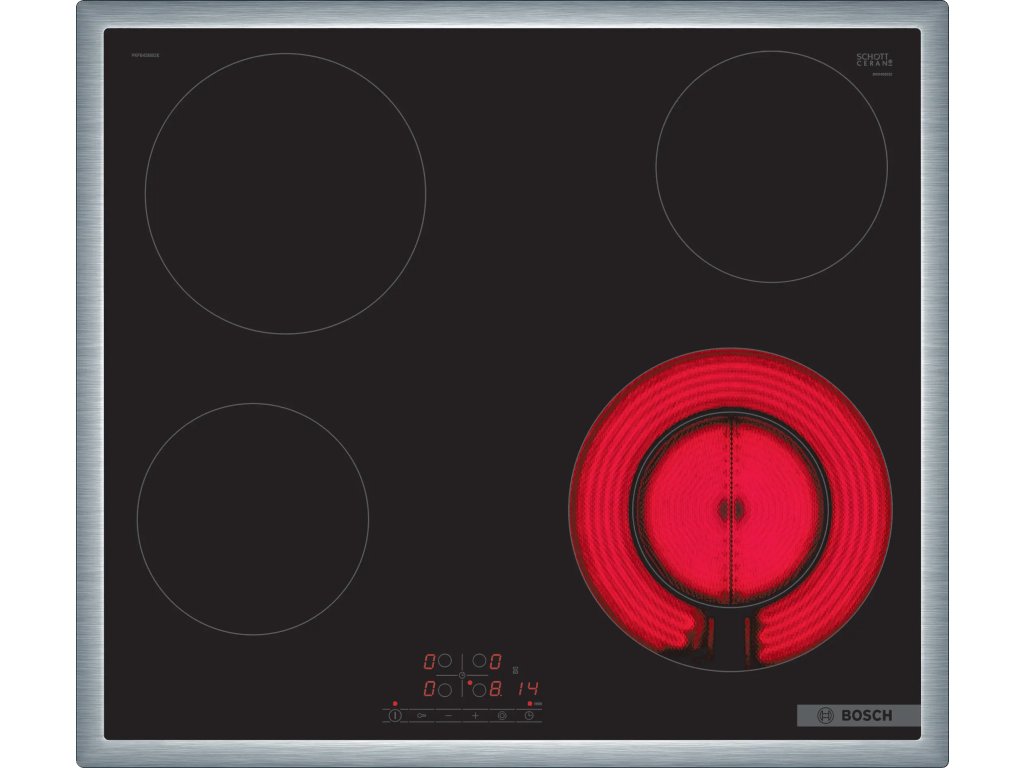Image resolution: width=1024 pixels, height=768 pixels.
Task: Tap the child lock key icon
Action: tap(422, 715)
